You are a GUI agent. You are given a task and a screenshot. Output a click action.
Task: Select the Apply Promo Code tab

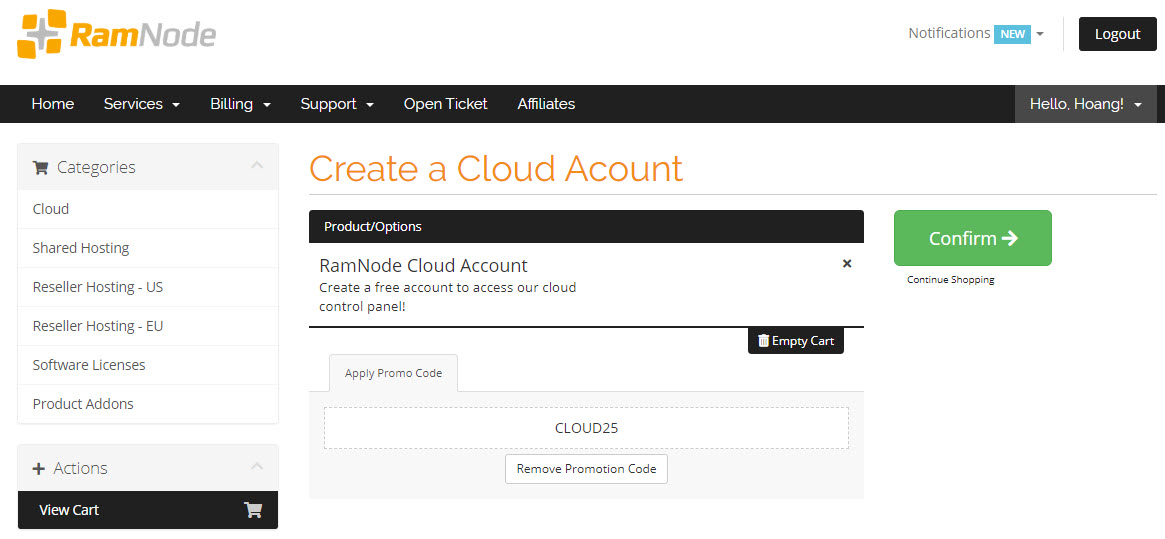[393, 373]
